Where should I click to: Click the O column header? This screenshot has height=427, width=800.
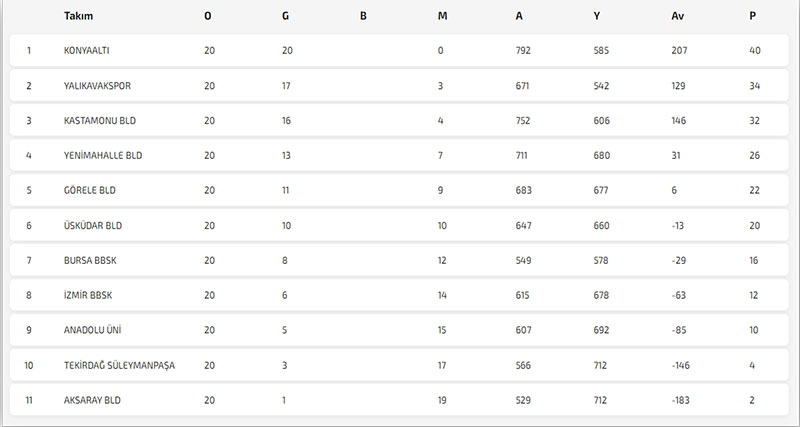click(x=208, y=16)
